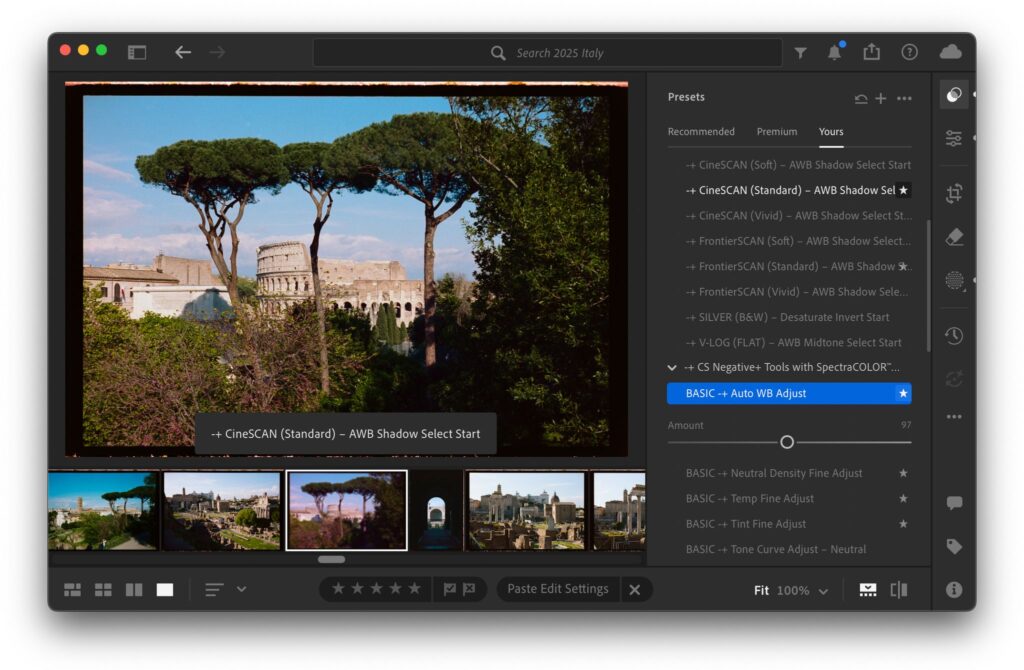Select the Healing eraser tool
This screenshot has height=670, width=1024.
[954, 236]
